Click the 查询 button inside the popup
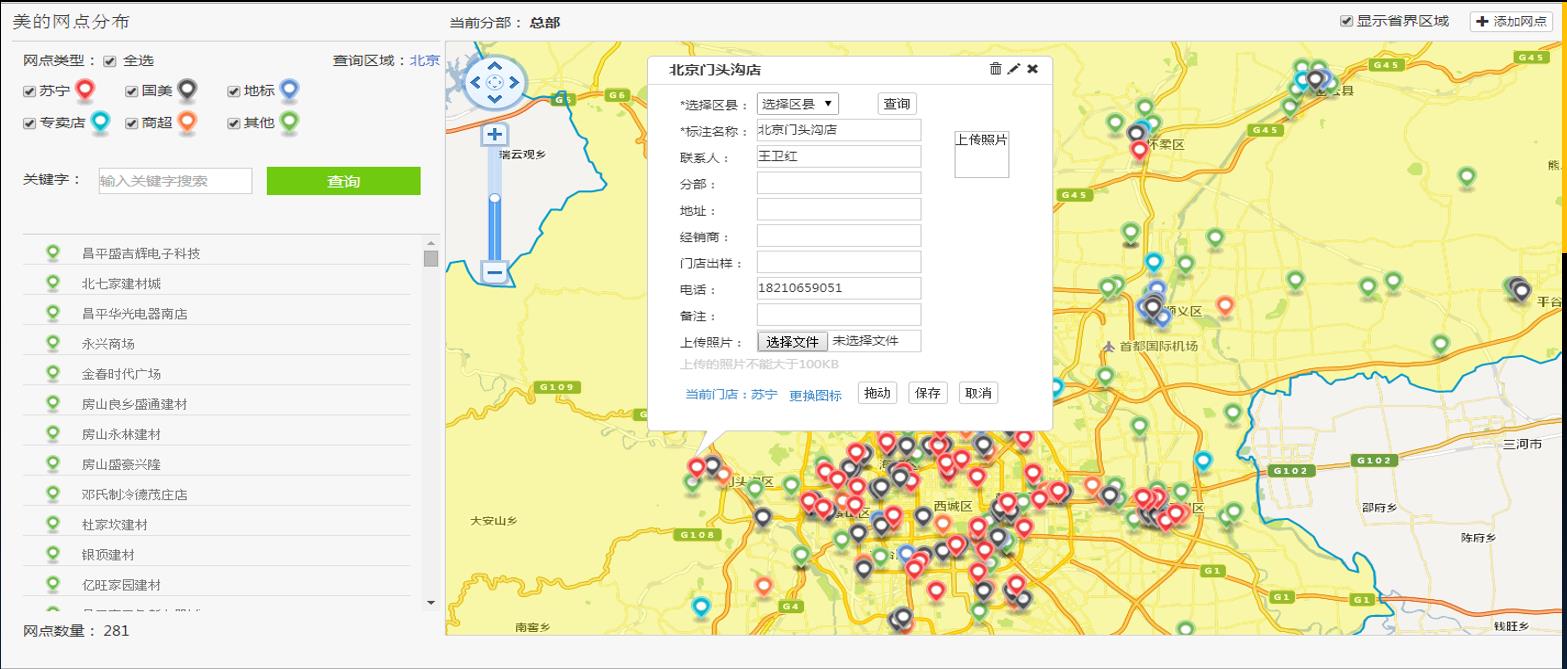1567x669 pixels. 897,104
